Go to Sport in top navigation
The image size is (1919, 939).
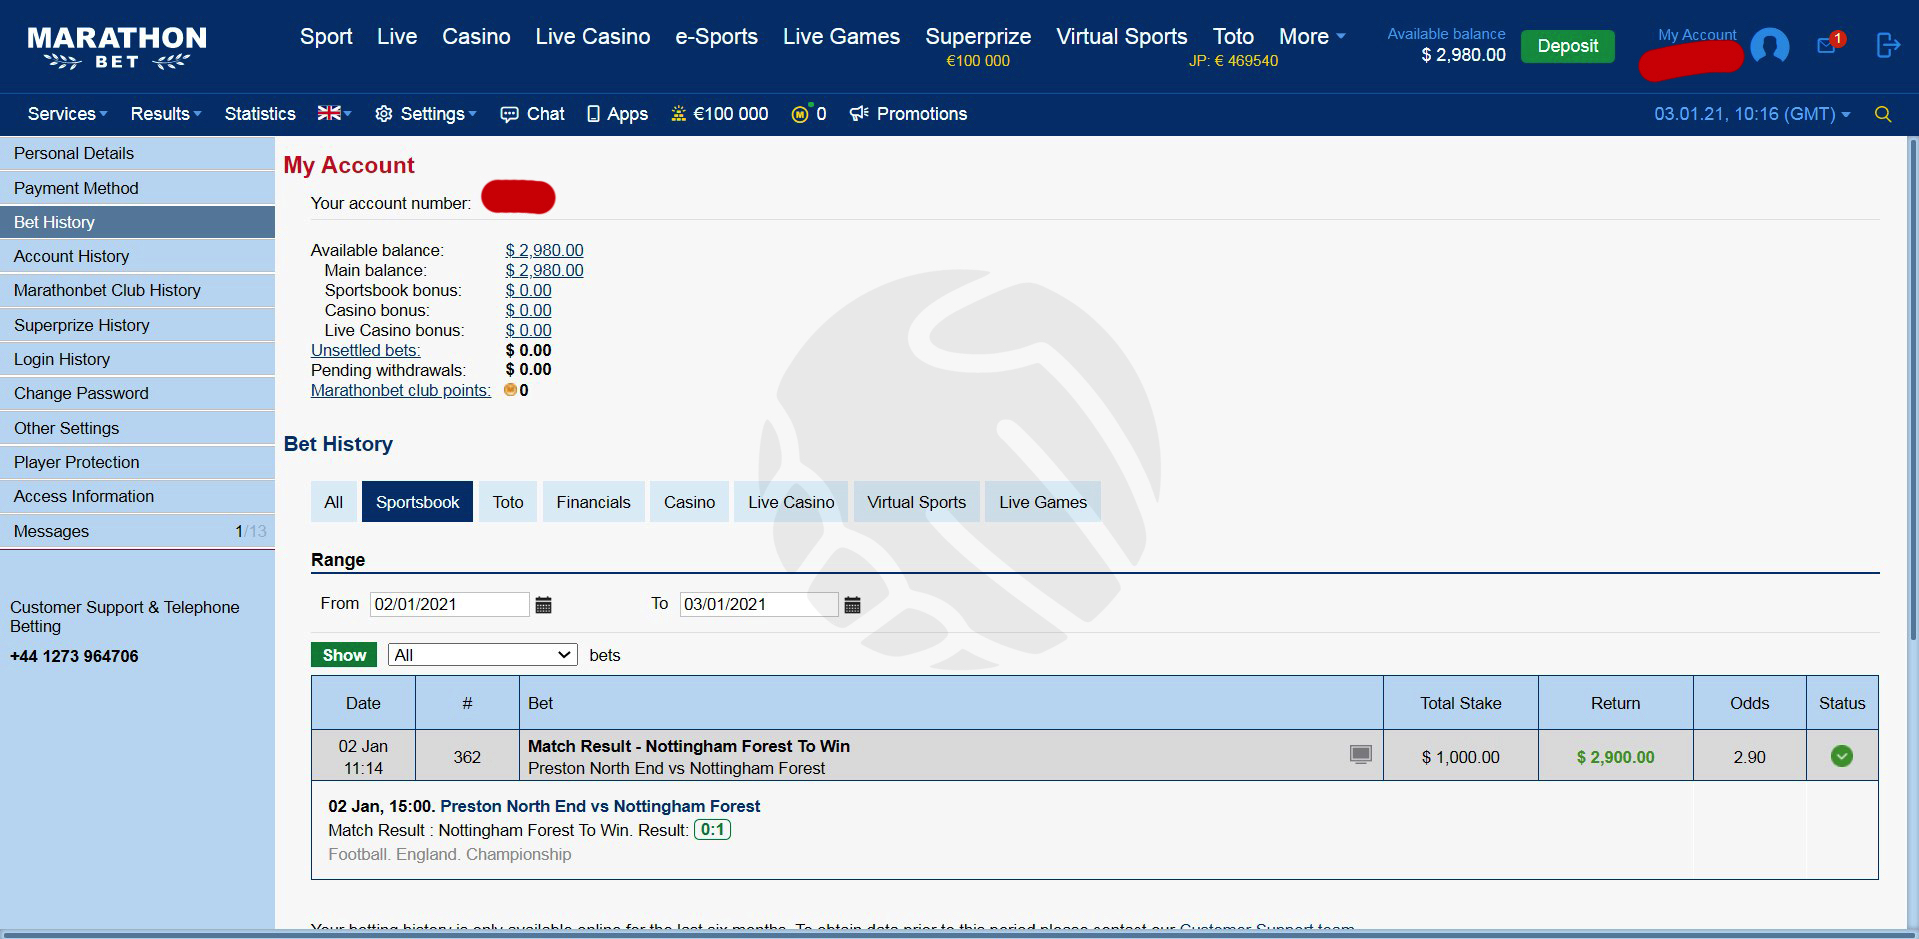326,37
